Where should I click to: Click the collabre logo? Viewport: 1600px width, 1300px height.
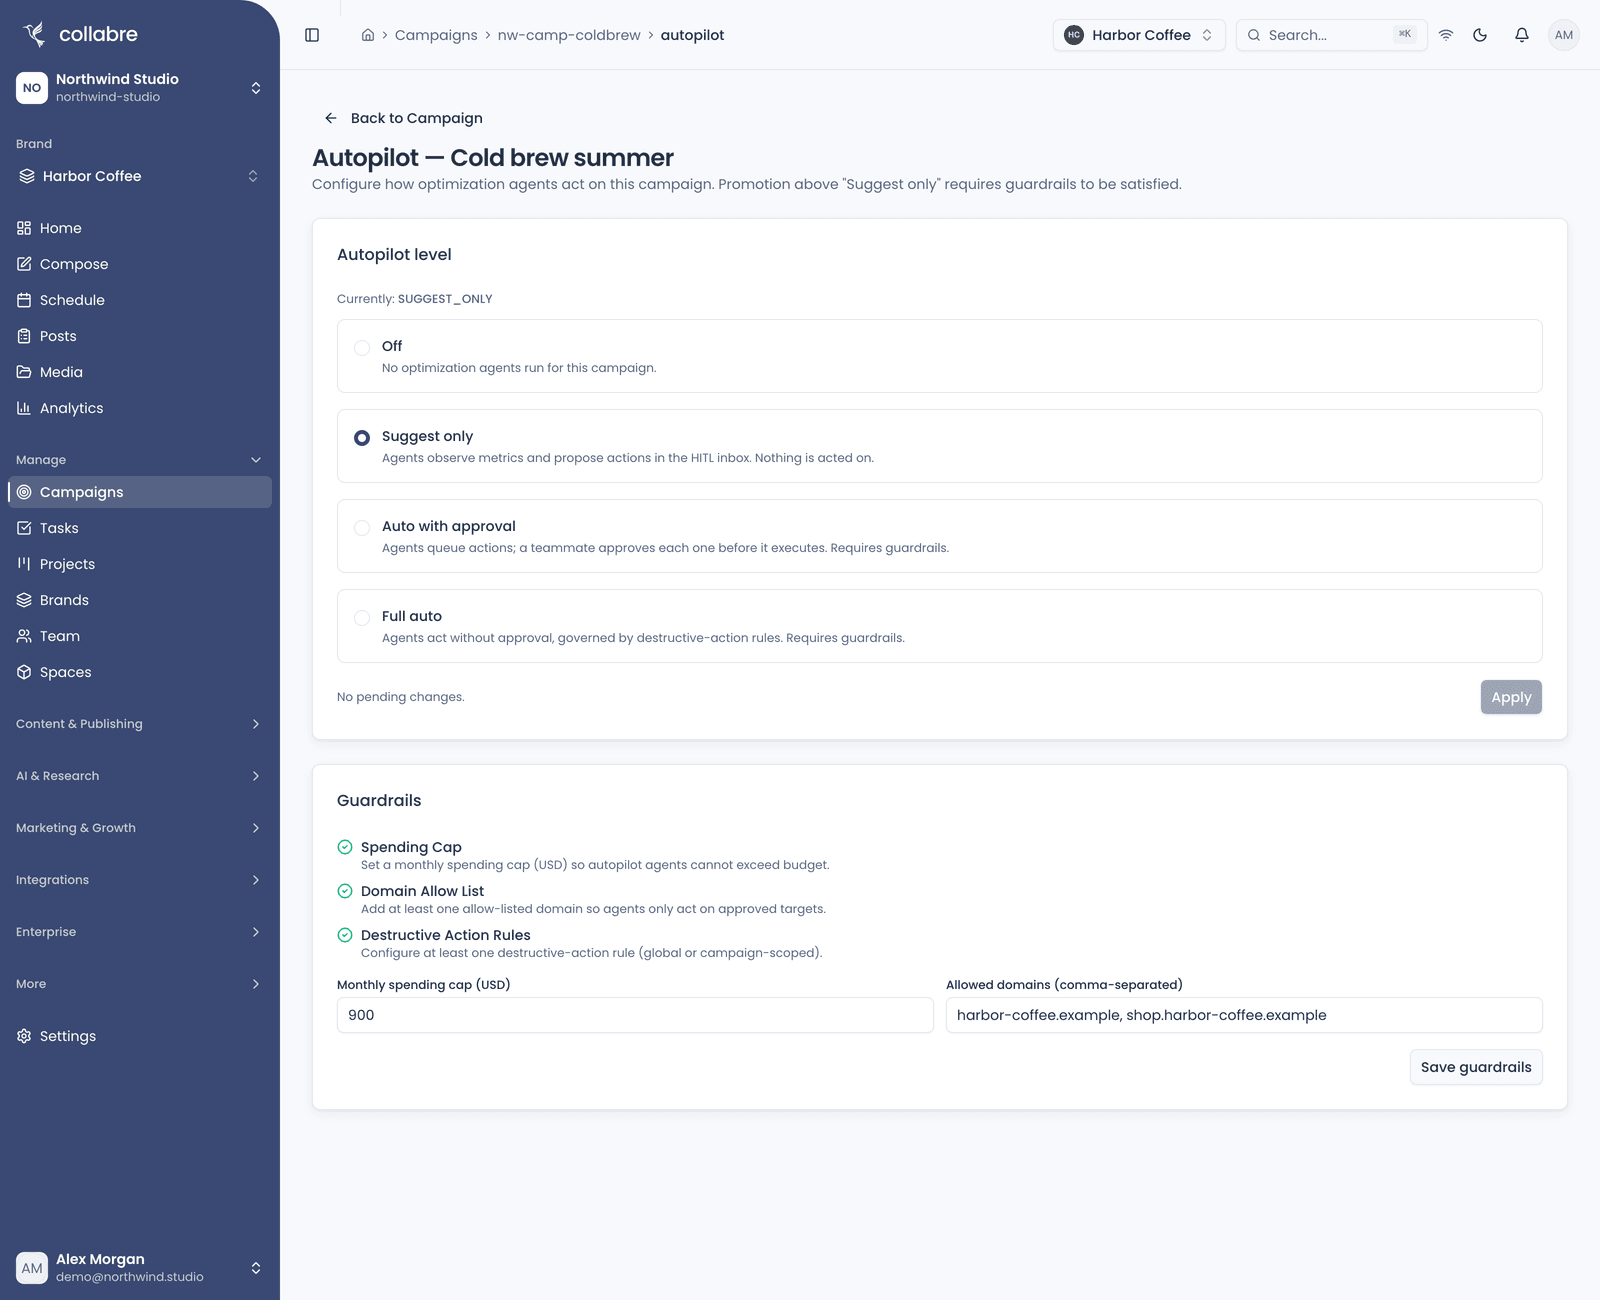[80, 34]
